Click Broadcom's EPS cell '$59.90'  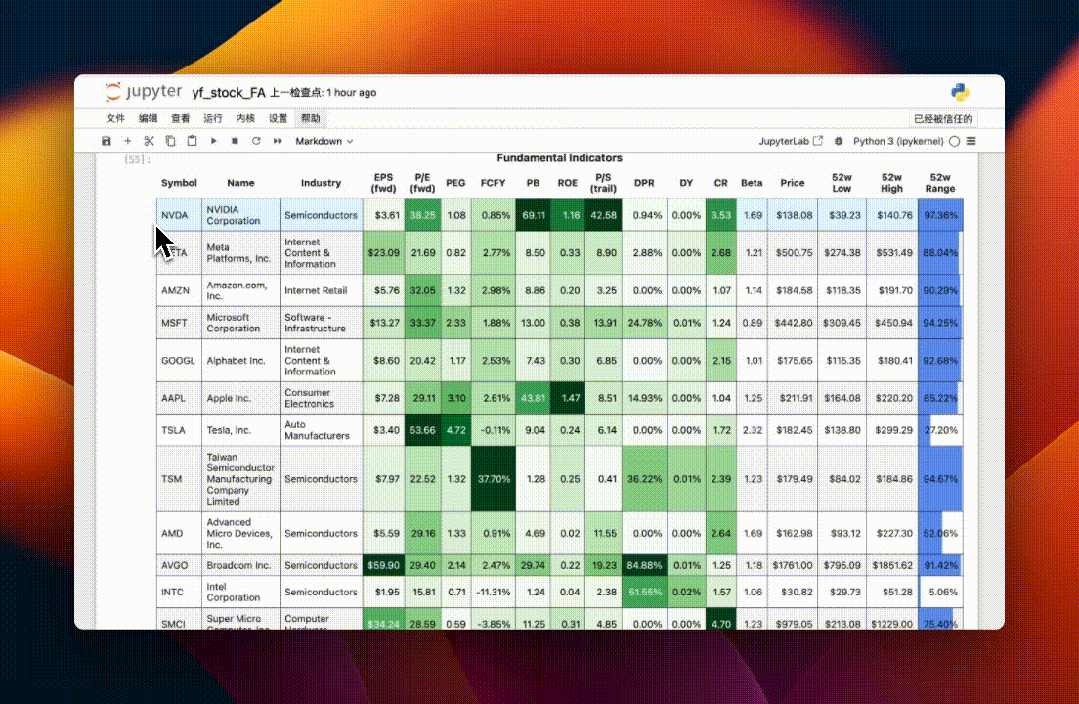point(383,565)
